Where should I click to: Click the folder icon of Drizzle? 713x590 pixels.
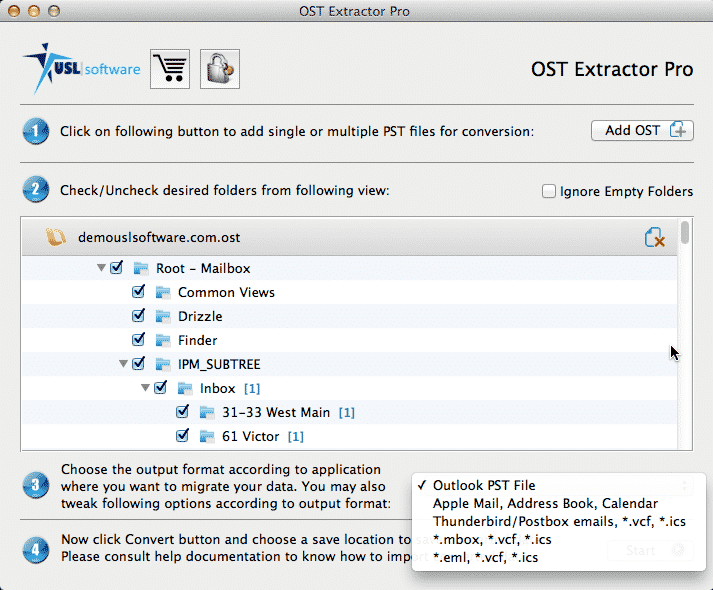[x=163, y=316]
